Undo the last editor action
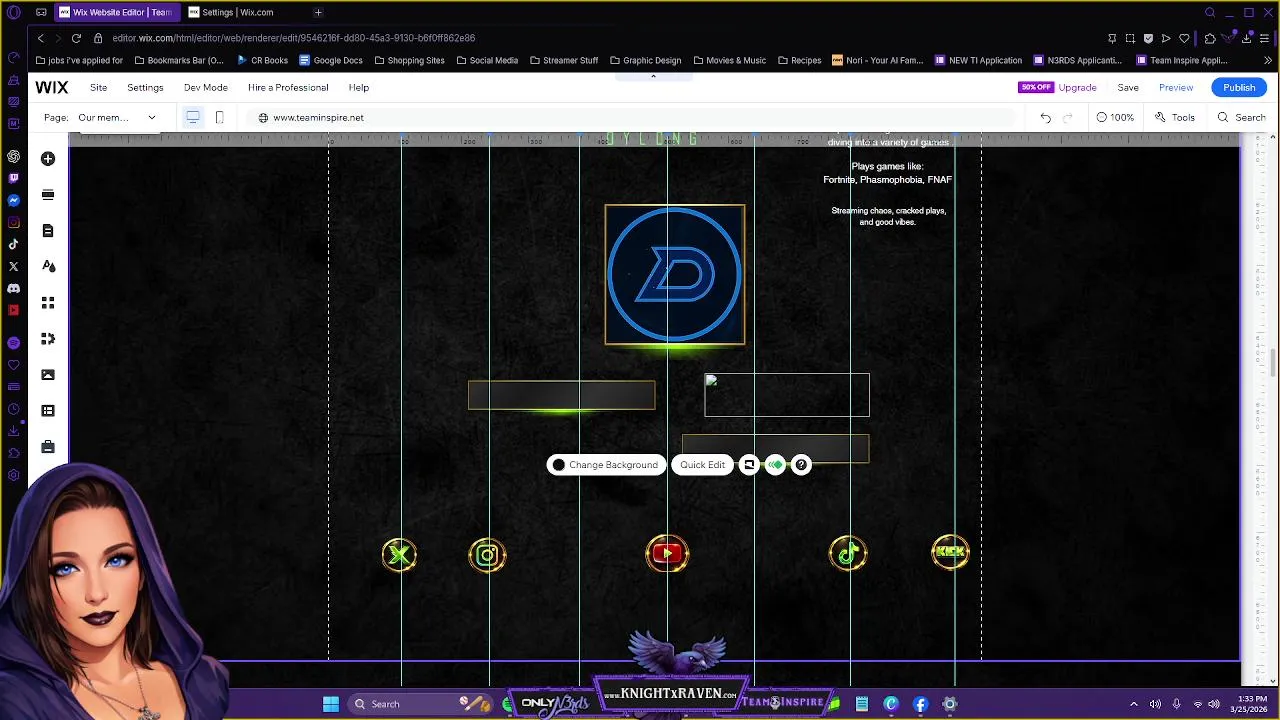 tap(1045, 118)
